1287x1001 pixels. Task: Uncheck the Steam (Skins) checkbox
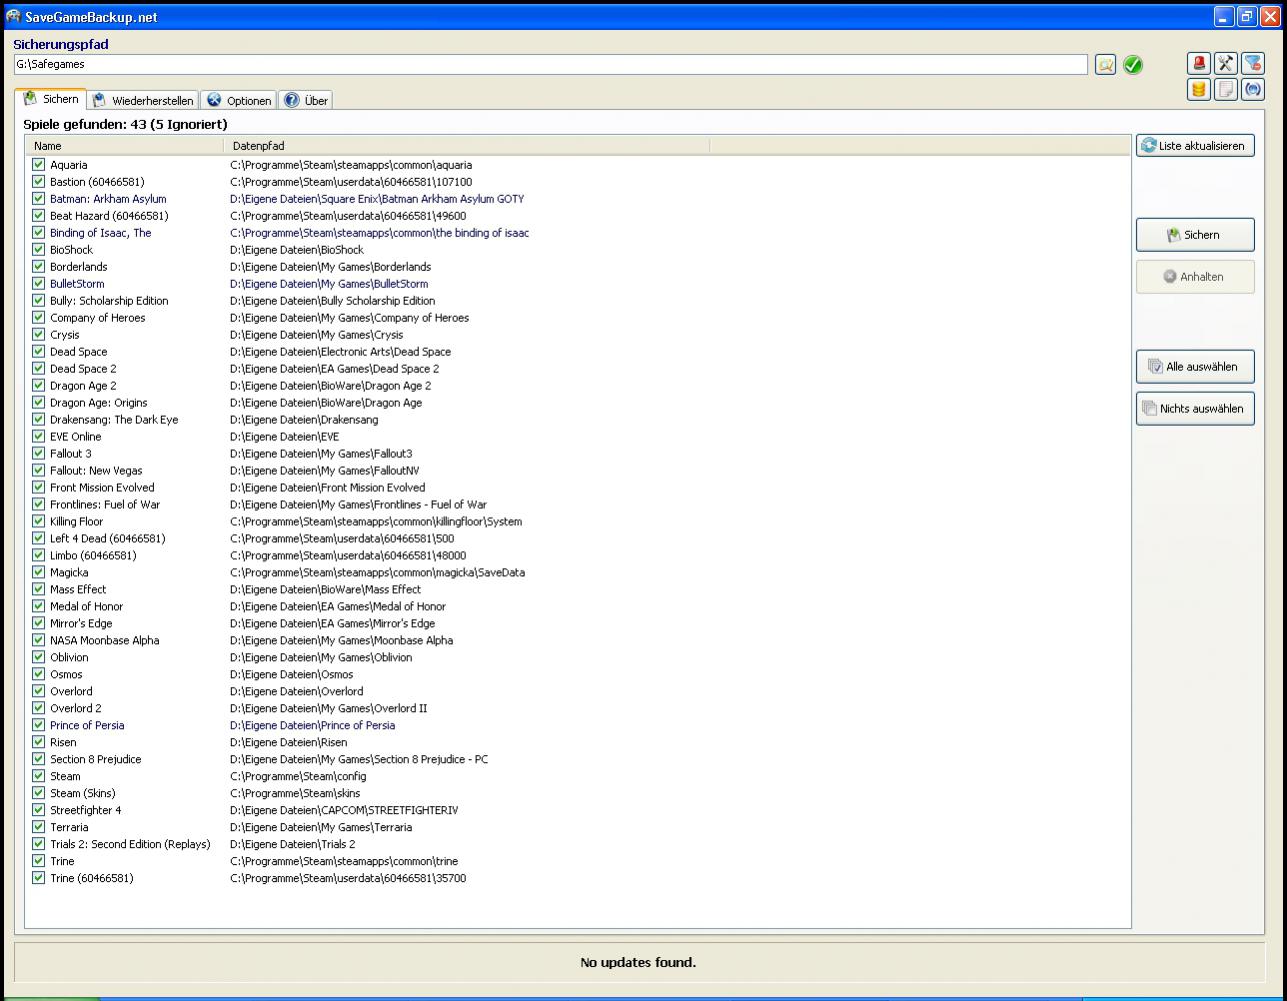point(39,794)
